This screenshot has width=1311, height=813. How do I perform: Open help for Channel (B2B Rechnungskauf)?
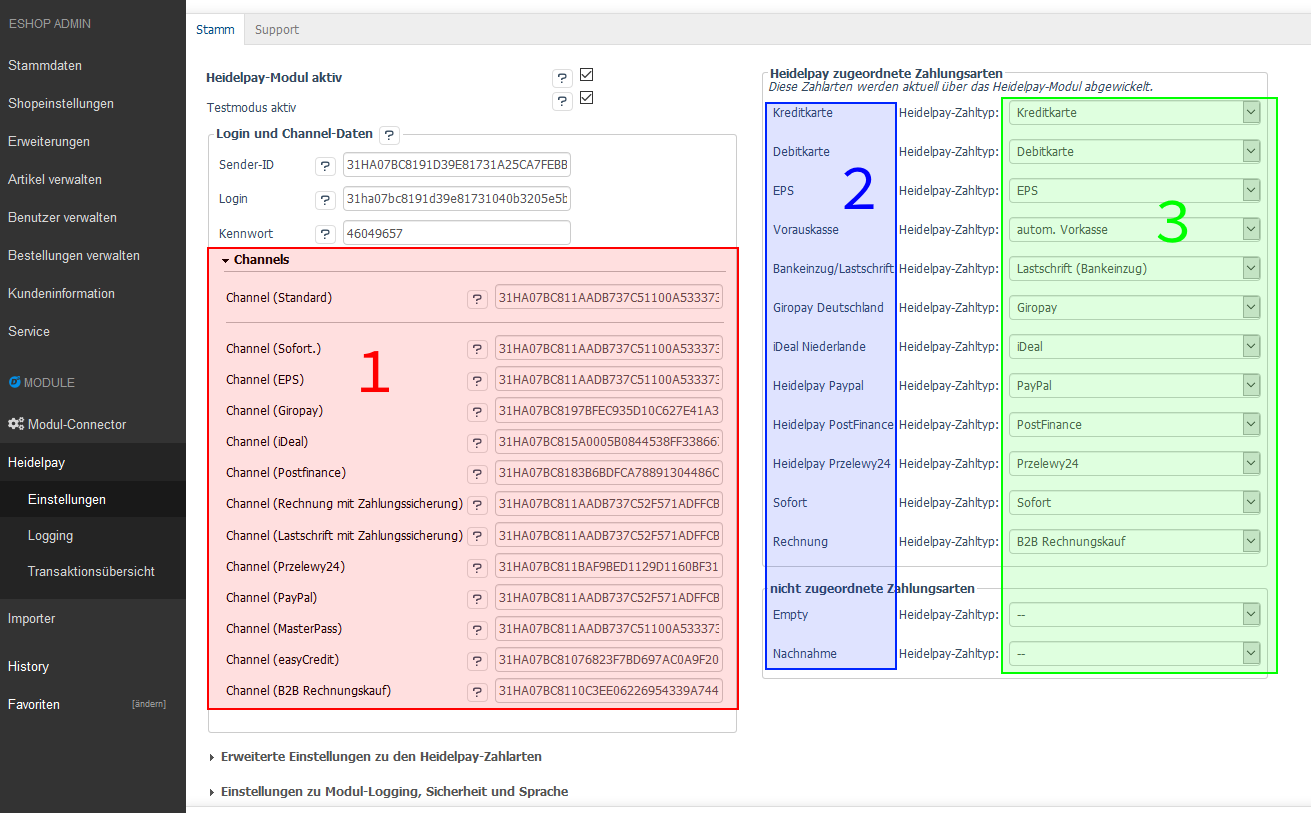(477, 691)
